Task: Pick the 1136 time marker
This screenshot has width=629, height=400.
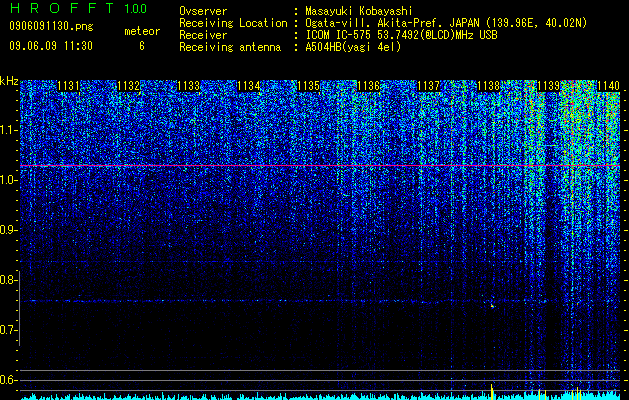Action: pos(369,86)
